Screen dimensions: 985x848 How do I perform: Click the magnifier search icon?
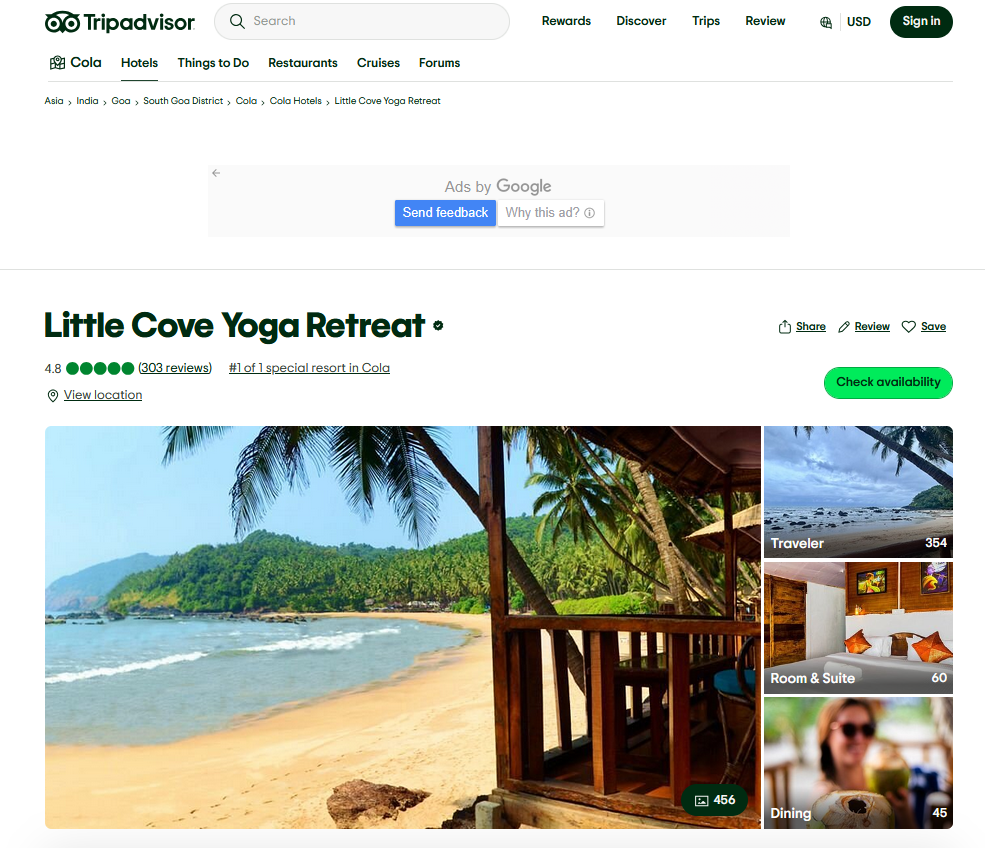237,21
